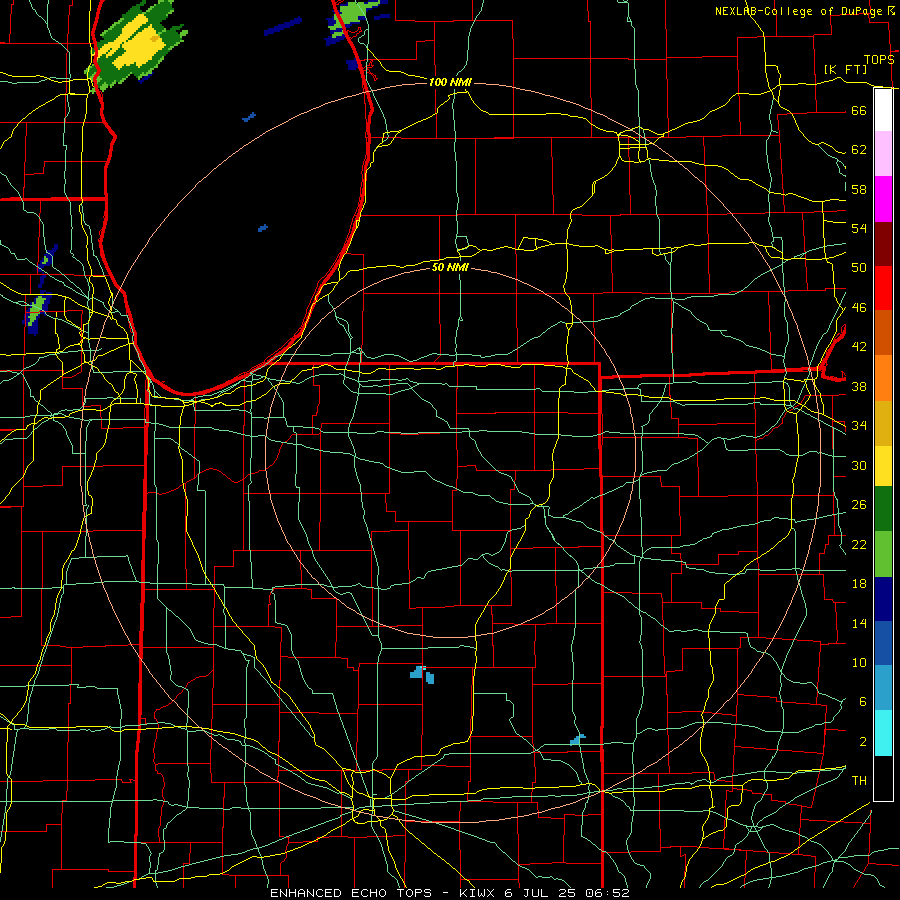Click the "NEXLAB-College of DuPage" credit text
The height and width of the screenshot is (900, 900).
coord(801,11)
